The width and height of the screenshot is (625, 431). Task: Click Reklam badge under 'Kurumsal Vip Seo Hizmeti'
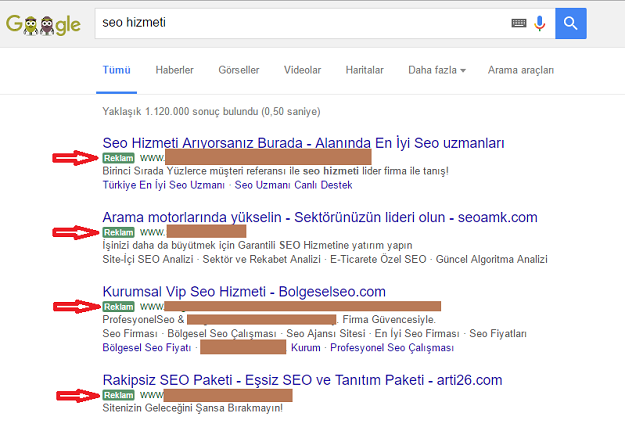point(118,307)
